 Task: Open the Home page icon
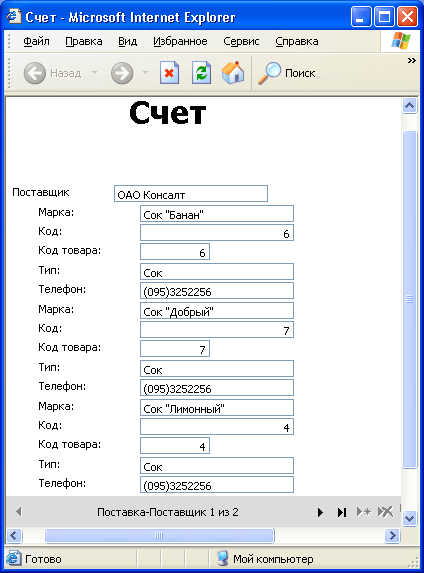[x=233, y=73]
